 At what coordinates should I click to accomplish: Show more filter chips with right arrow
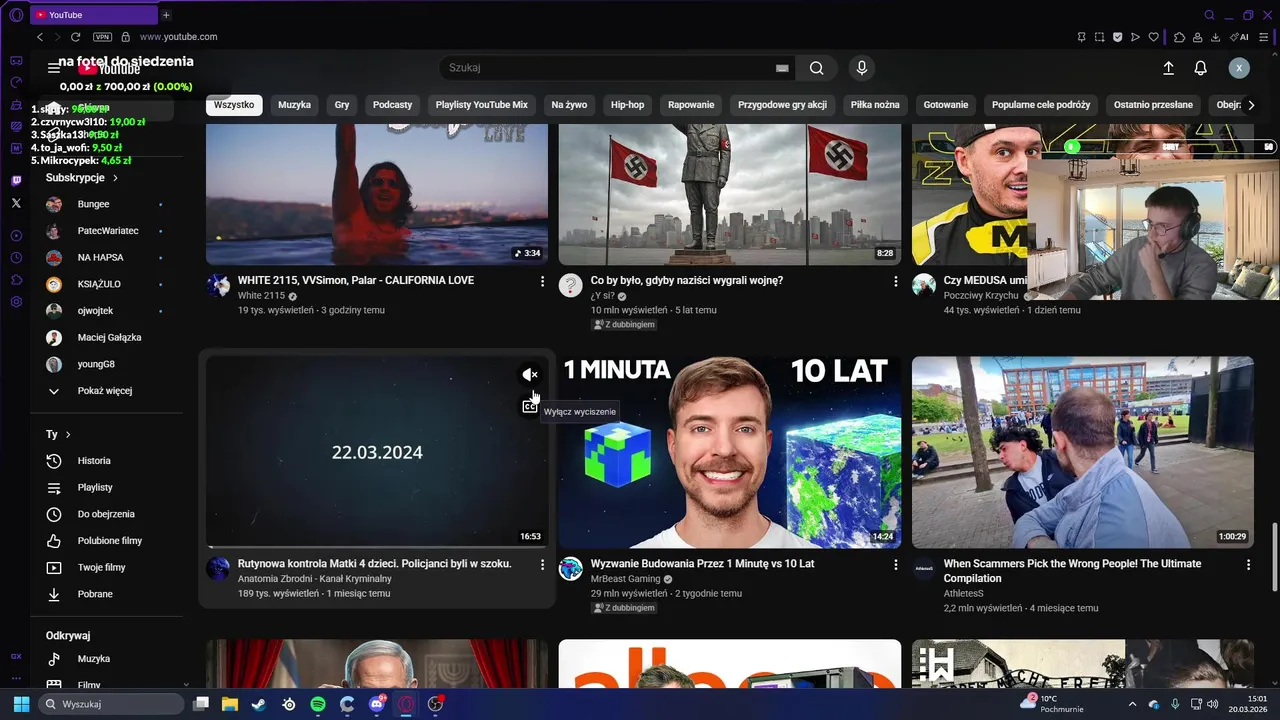tap(1250, 105)
